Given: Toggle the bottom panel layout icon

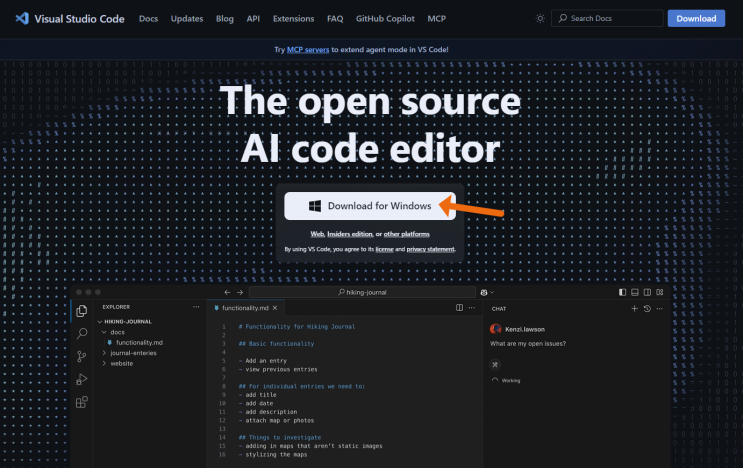Looking at the screenshot, I should click(635, 292).
